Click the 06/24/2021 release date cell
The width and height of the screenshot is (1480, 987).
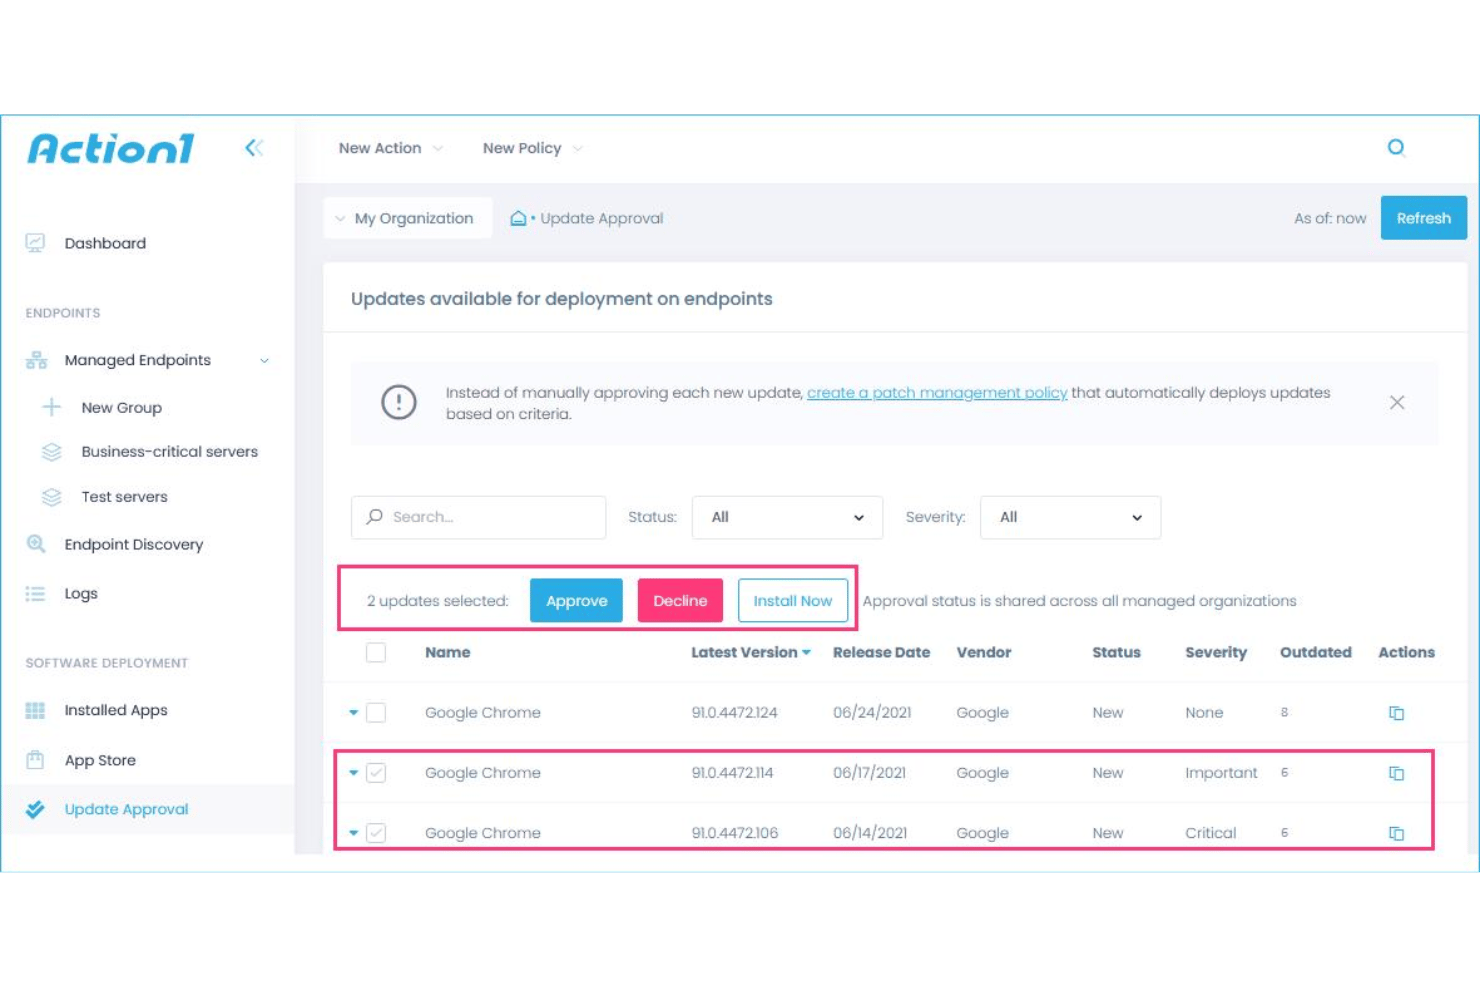point(872,713)
